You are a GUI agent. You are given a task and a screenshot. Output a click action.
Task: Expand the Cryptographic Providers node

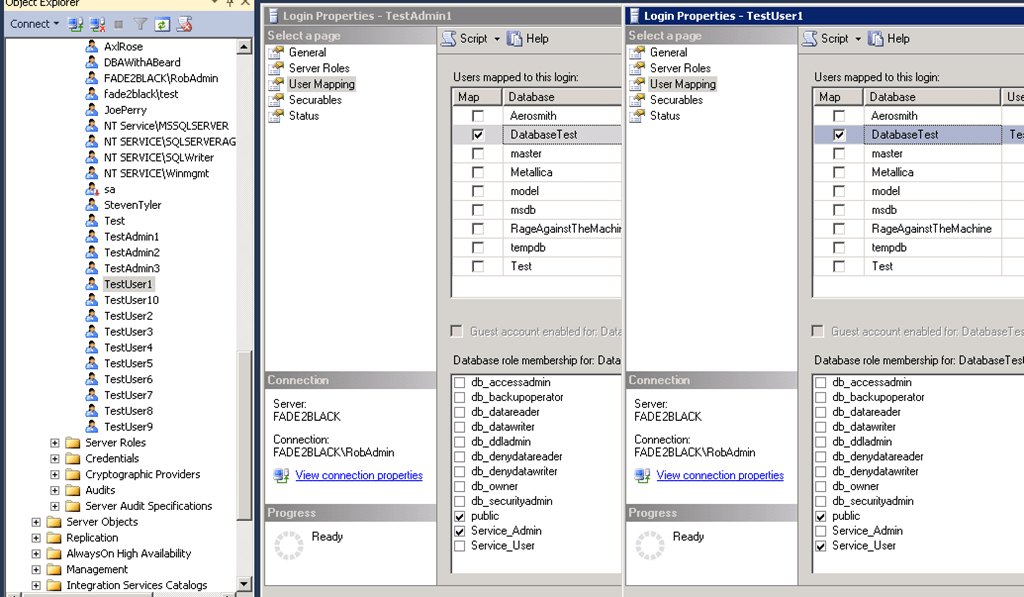(x=55, y=474)
